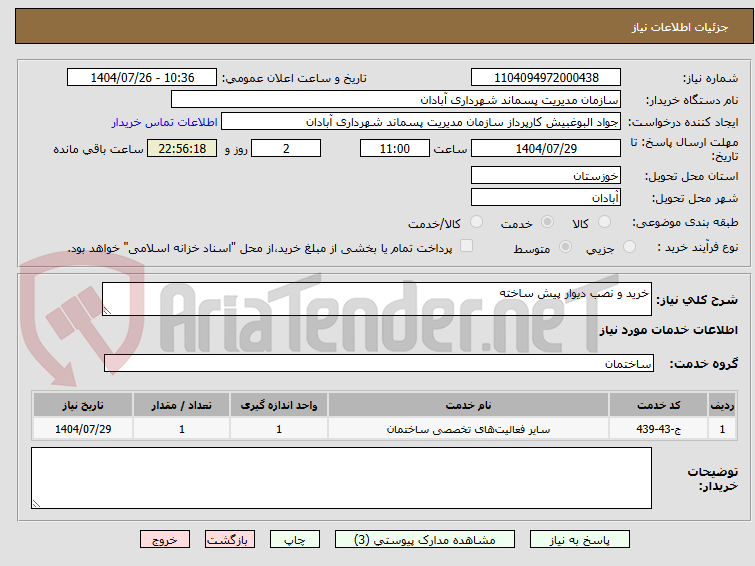The image size is (755, 566).
Task: Click the ساعت field showing 11:00
Action: (395, 148)
